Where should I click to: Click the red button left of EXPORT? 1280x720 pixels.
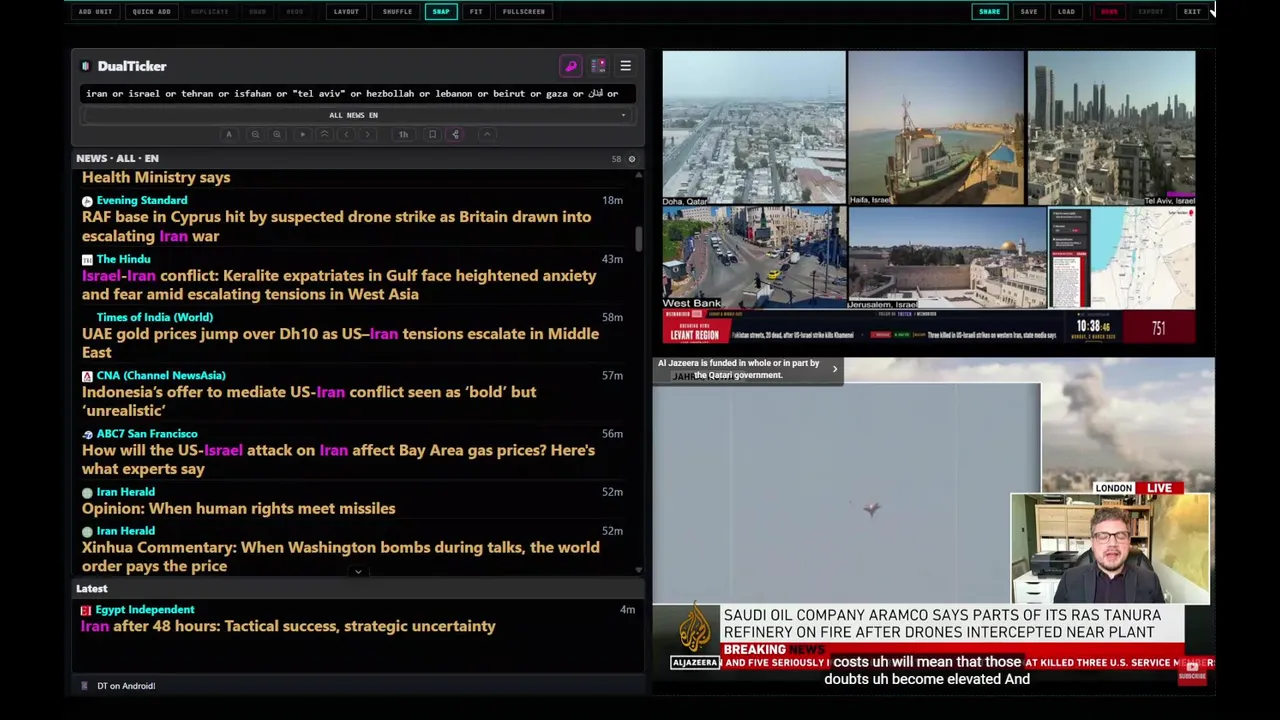[1109, 12]
